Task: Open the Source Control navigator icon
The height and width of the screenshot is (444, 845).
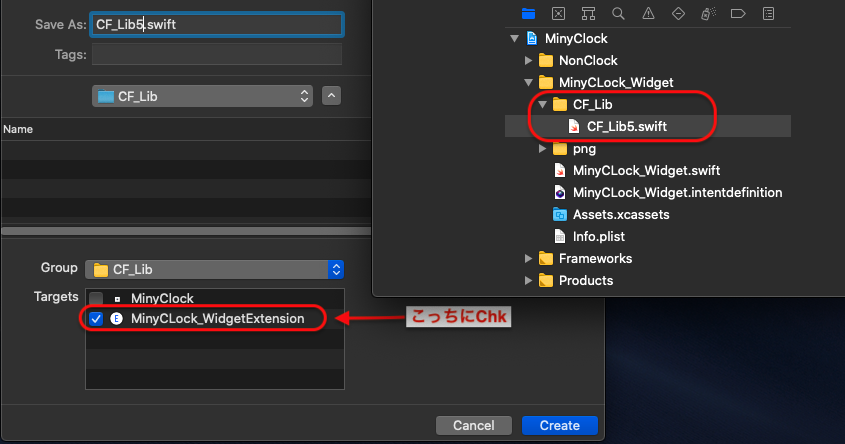Action: (x=558, y=14)
